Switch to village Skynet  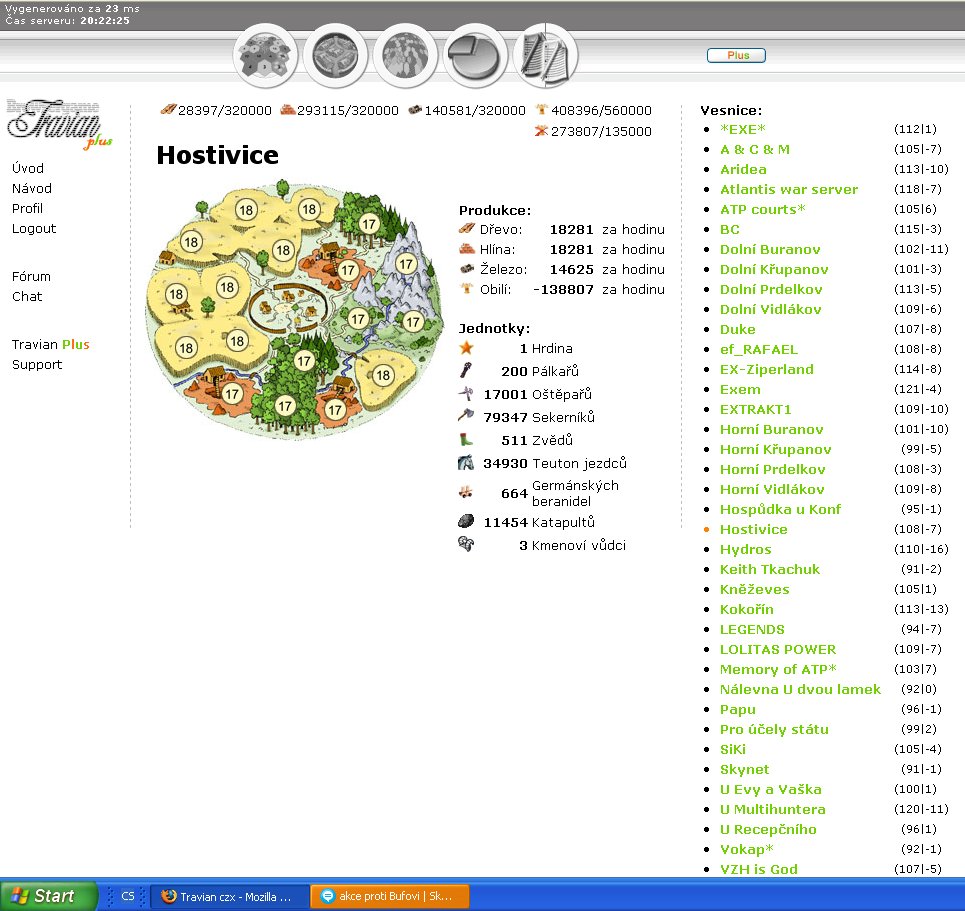point(744,769)
